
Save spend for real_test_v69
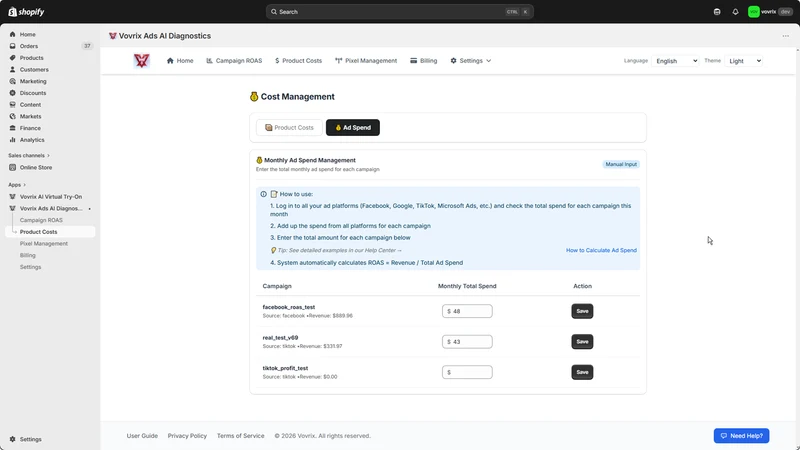(x=582, y=342)
